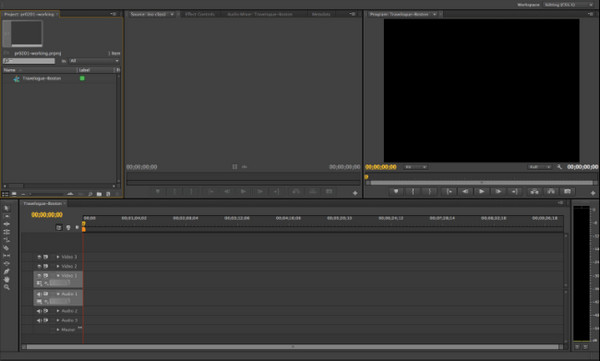The width and height of the screenshot is (600, 361).
Task: Select the Travelogue-Boston sequence in Project panel
Action: pos(42,78)
